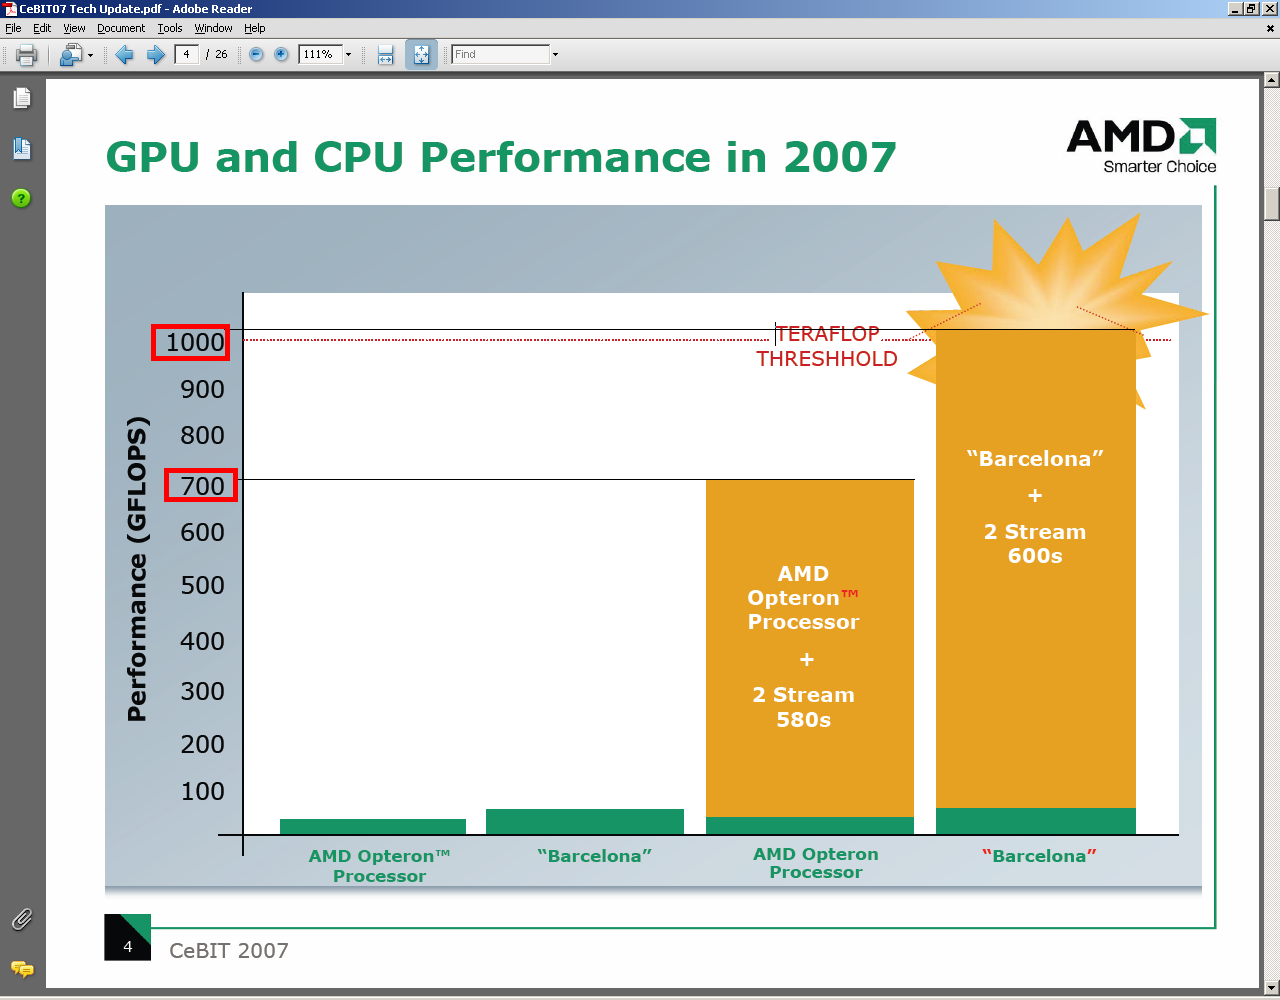Click the 1000 axis value
The width and height of the screenshot is (1280, 1000).
tap(195, 342)
